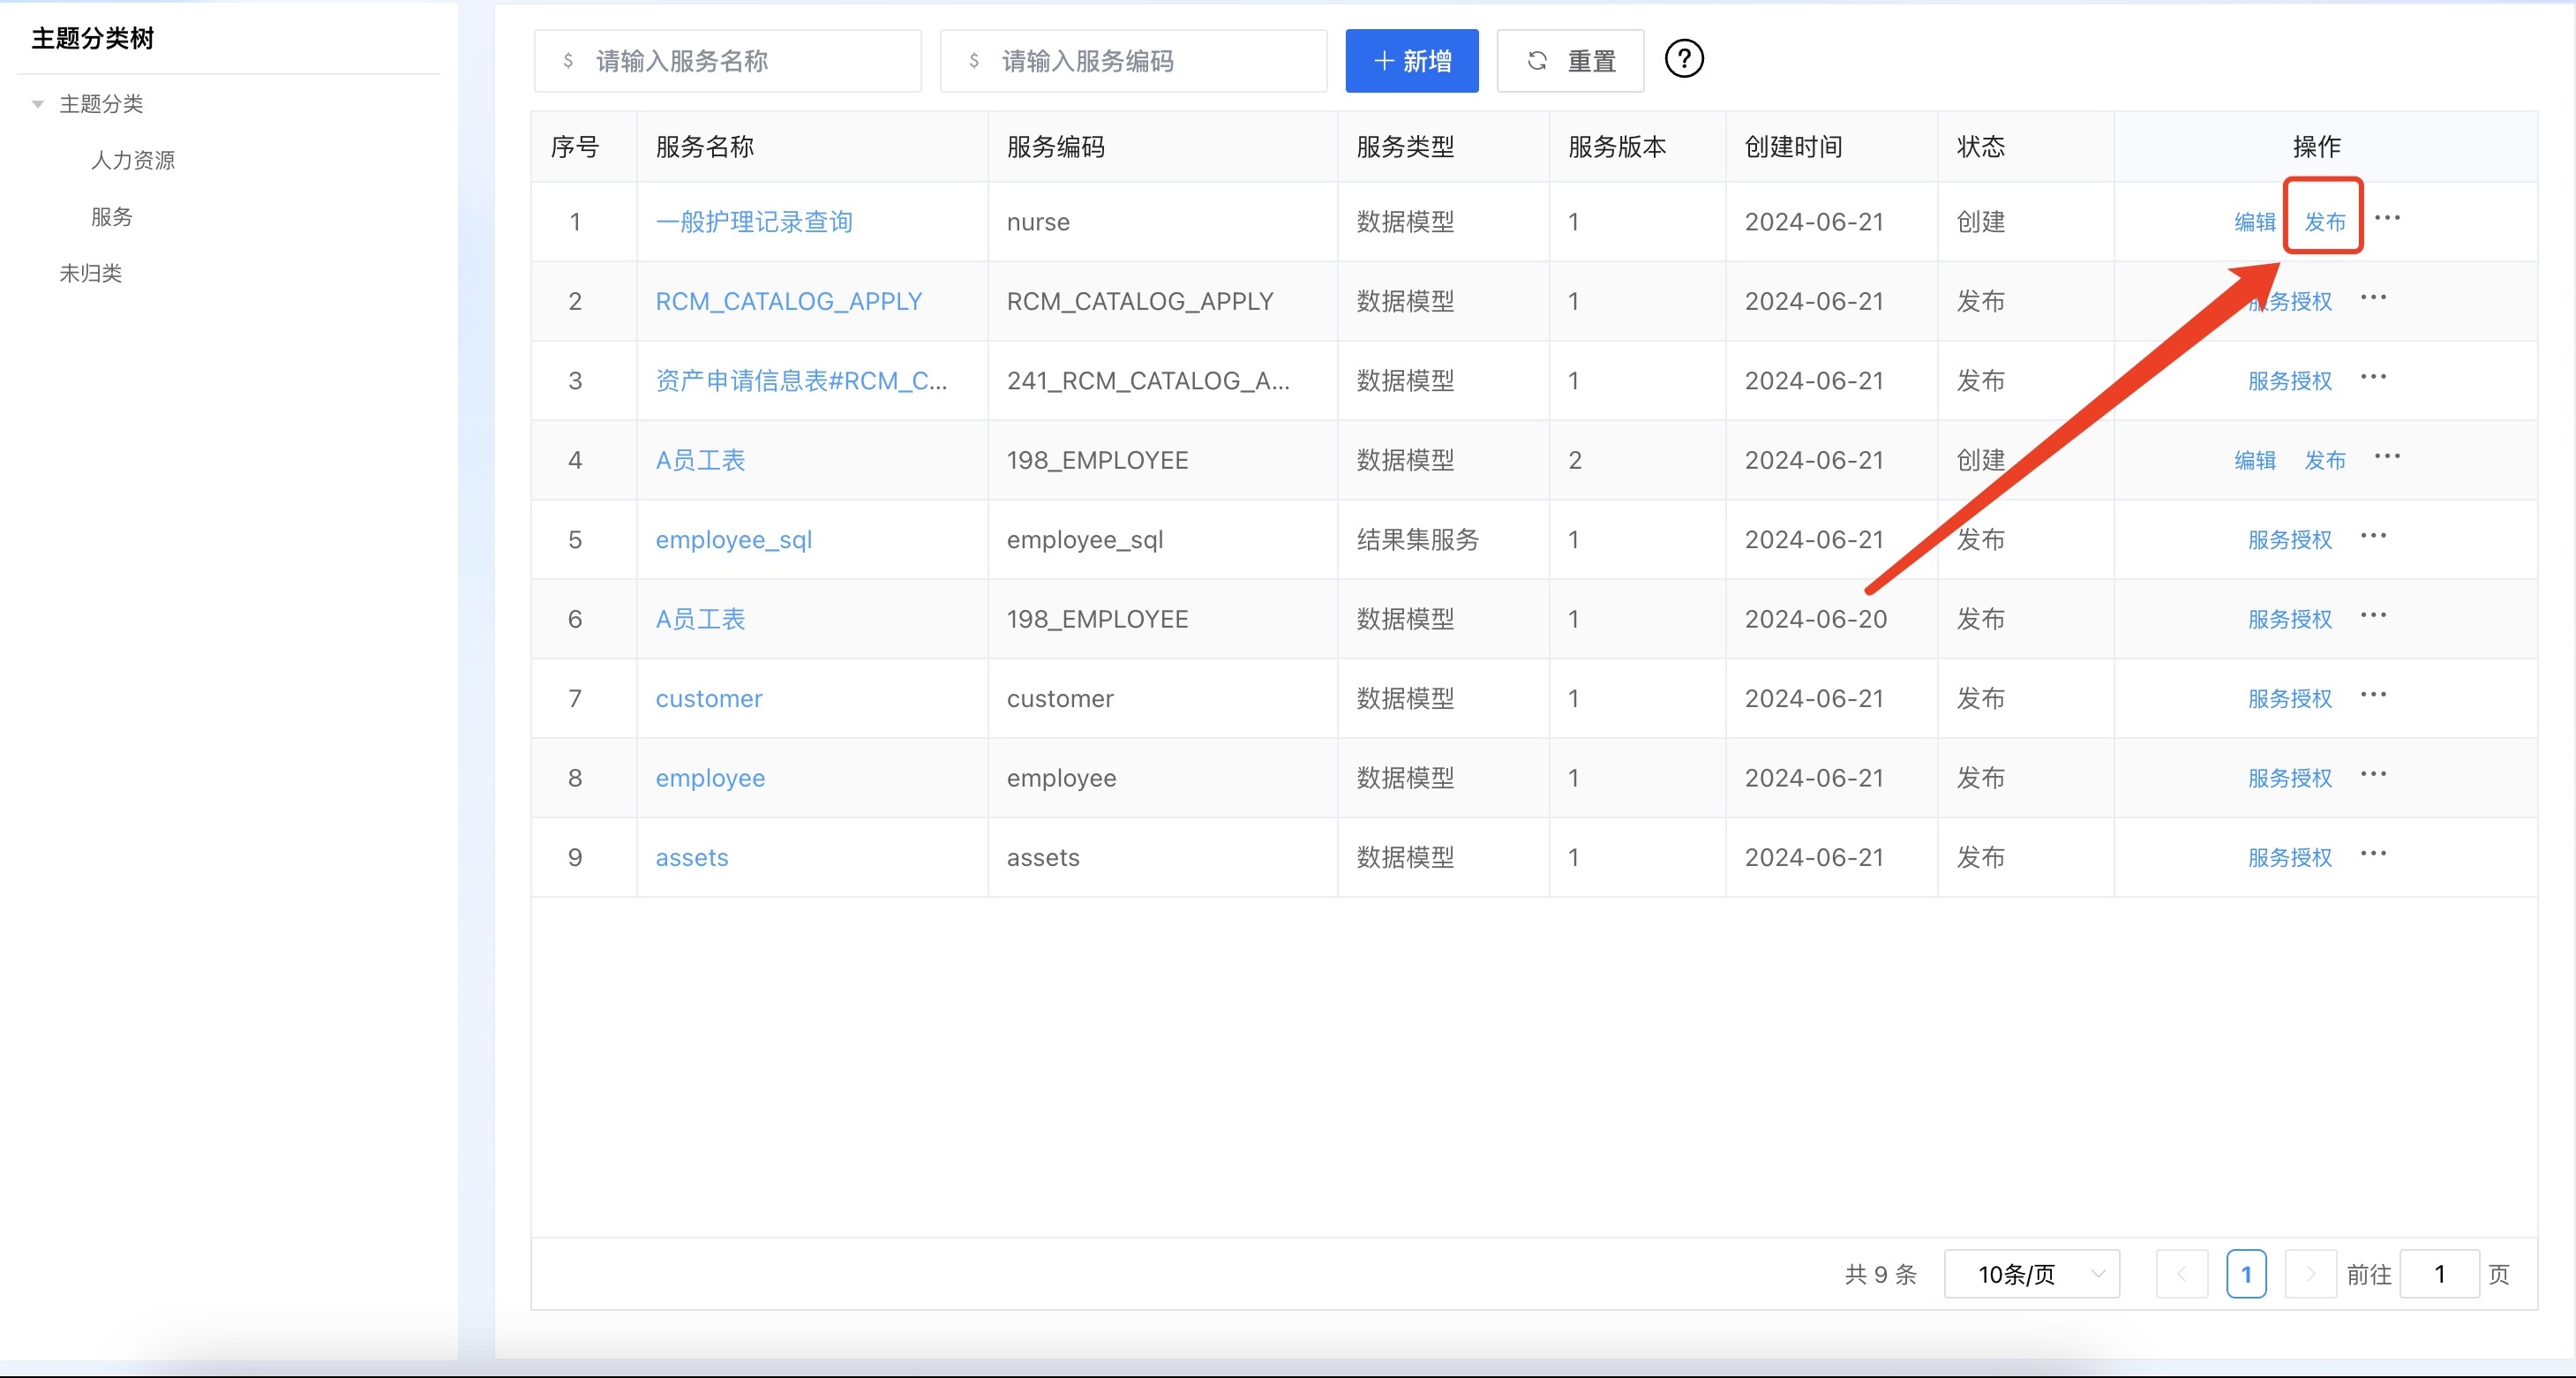Select page number 1 in pagination
The height and width of the screenshot is (1378, 2576).
(x=2246, y=1274)
